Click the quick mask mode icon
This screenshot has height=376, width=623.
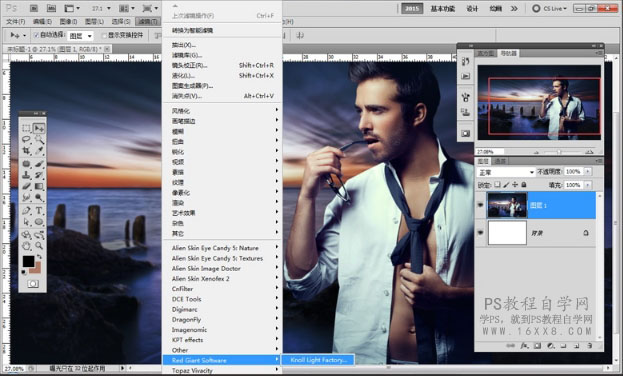(33, 283)
